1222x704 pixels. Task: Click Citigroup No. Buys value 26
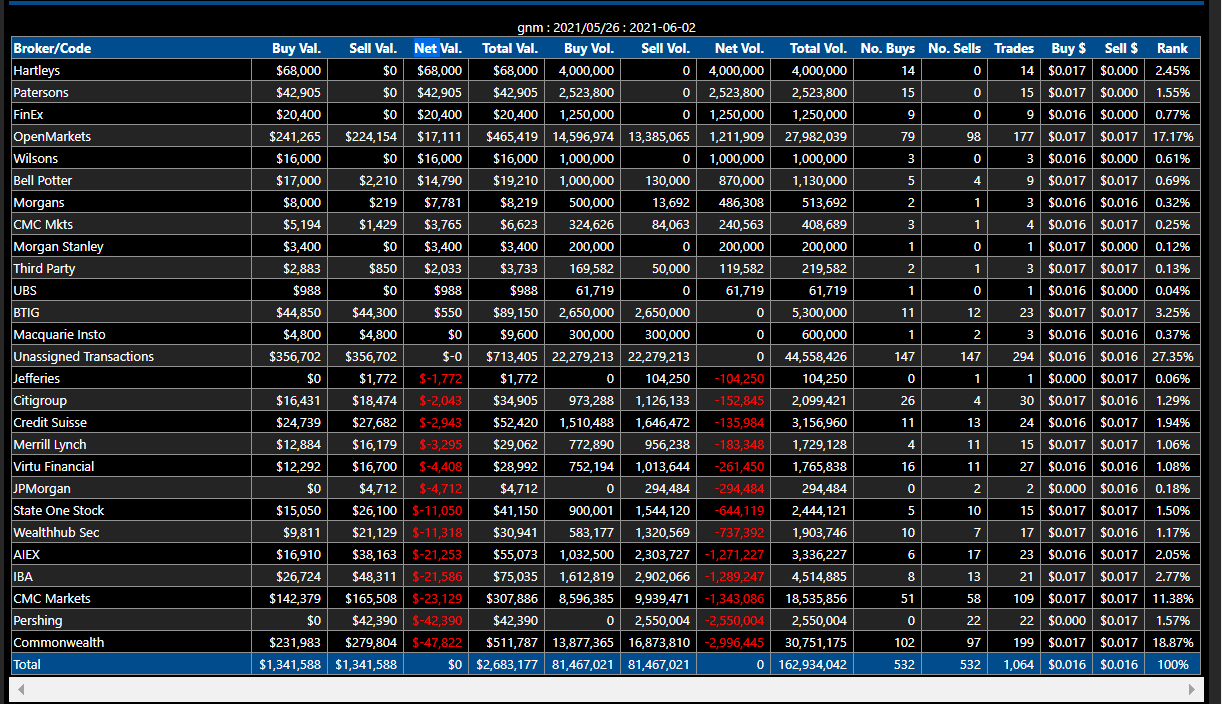tap(907, 400)
